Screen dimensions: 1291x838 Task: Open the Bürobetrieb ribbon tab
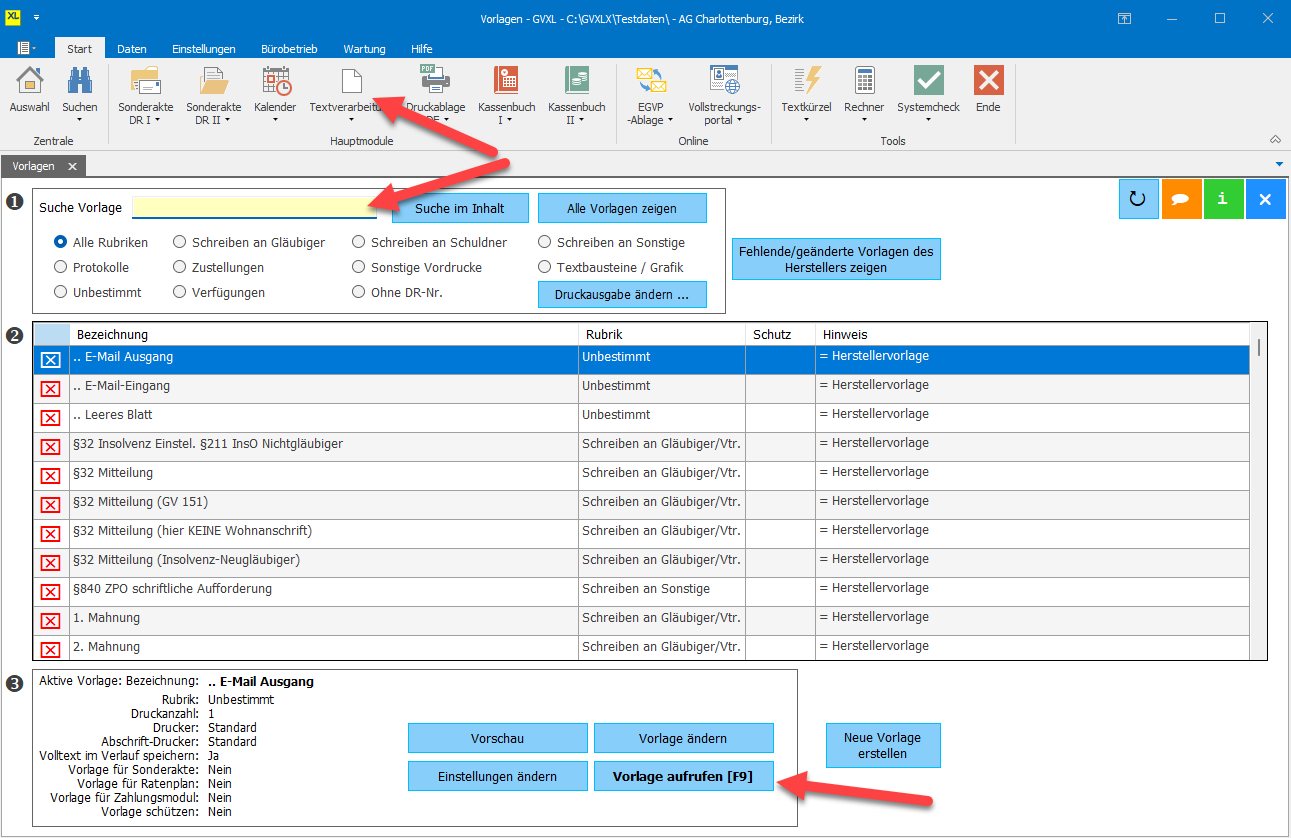(289, 49)
